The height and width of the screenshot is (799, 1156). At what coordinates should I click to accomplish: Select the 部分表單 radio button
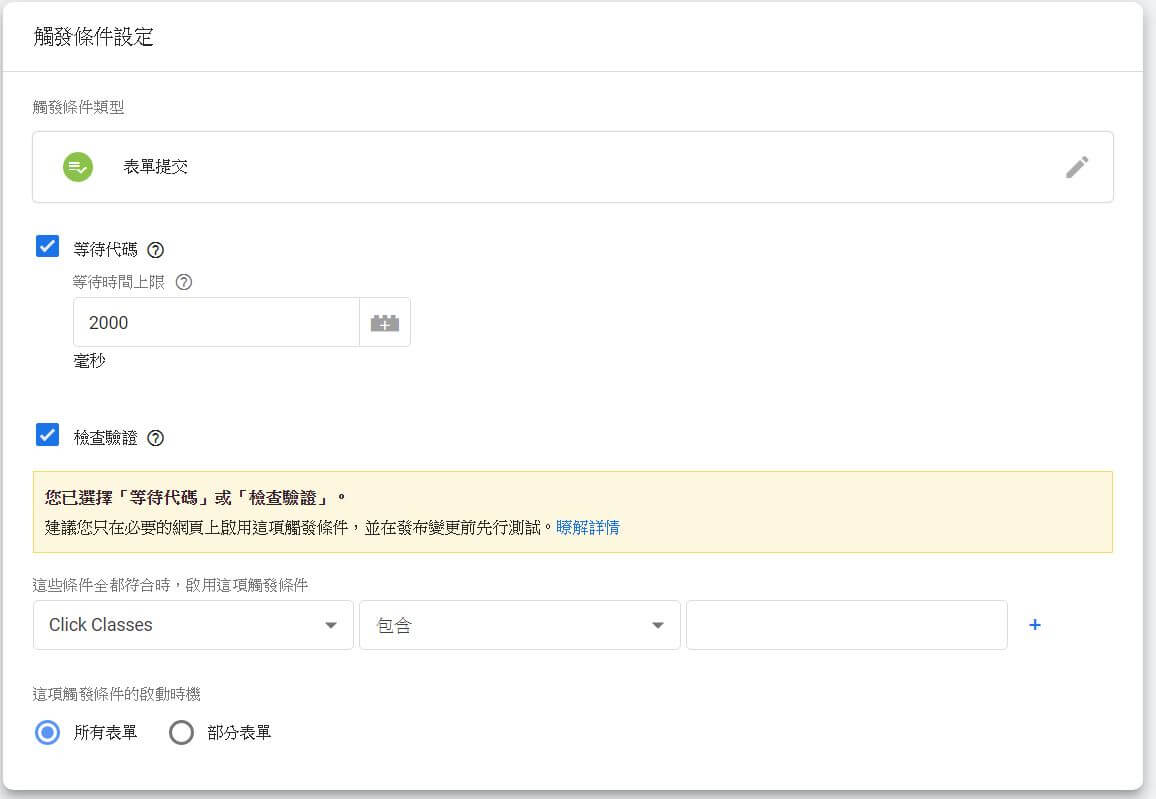click(181, 733)
